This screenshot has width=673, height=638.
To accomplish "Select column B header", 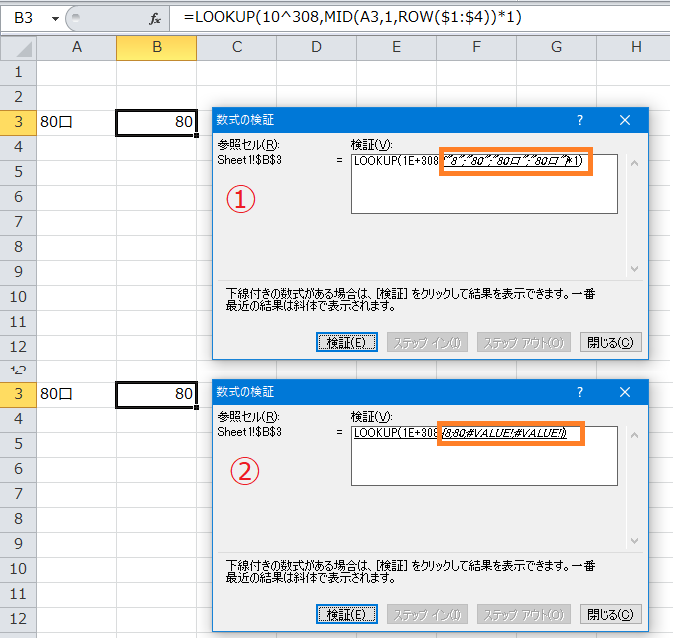I will (x=157, y=47).
